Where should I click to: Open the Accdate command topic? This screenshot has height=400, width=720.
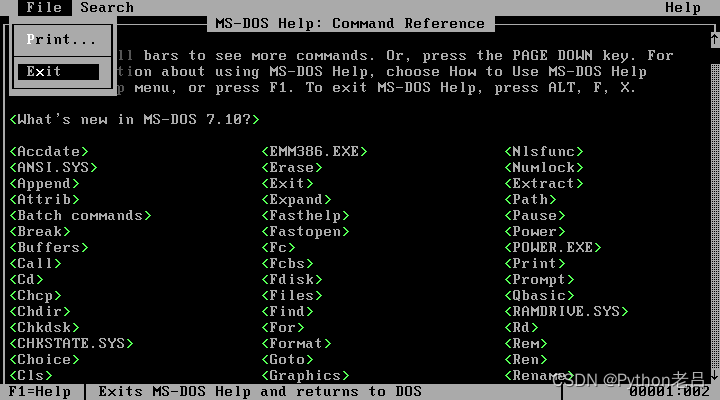coord(49,152)
